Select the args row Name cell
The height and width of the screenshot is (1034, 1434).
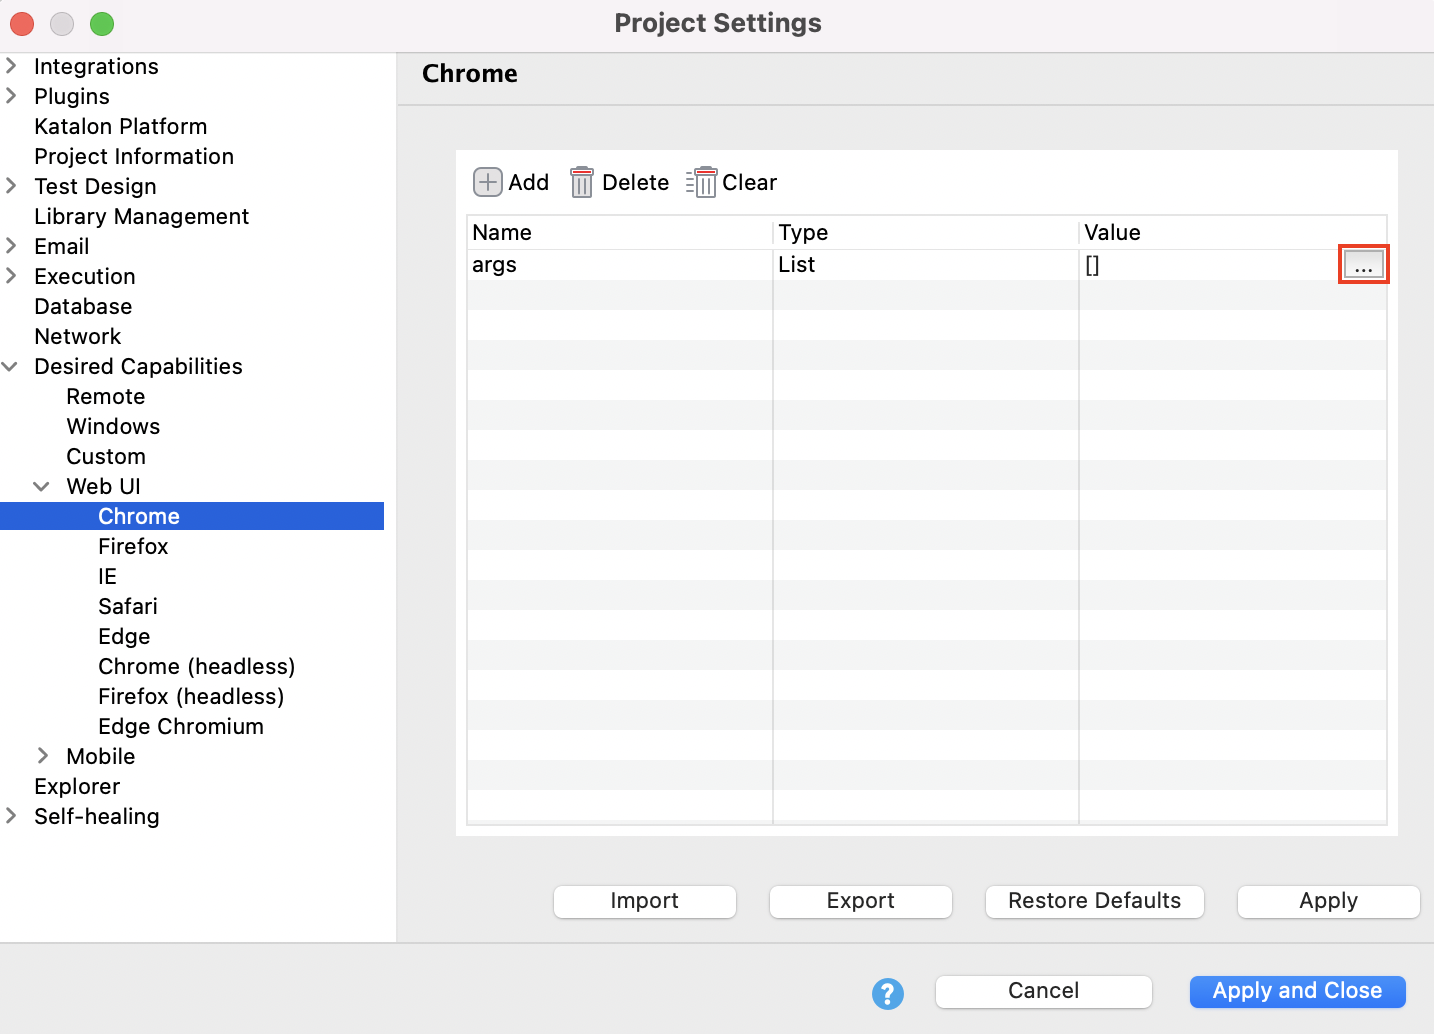tap(619, 265)
